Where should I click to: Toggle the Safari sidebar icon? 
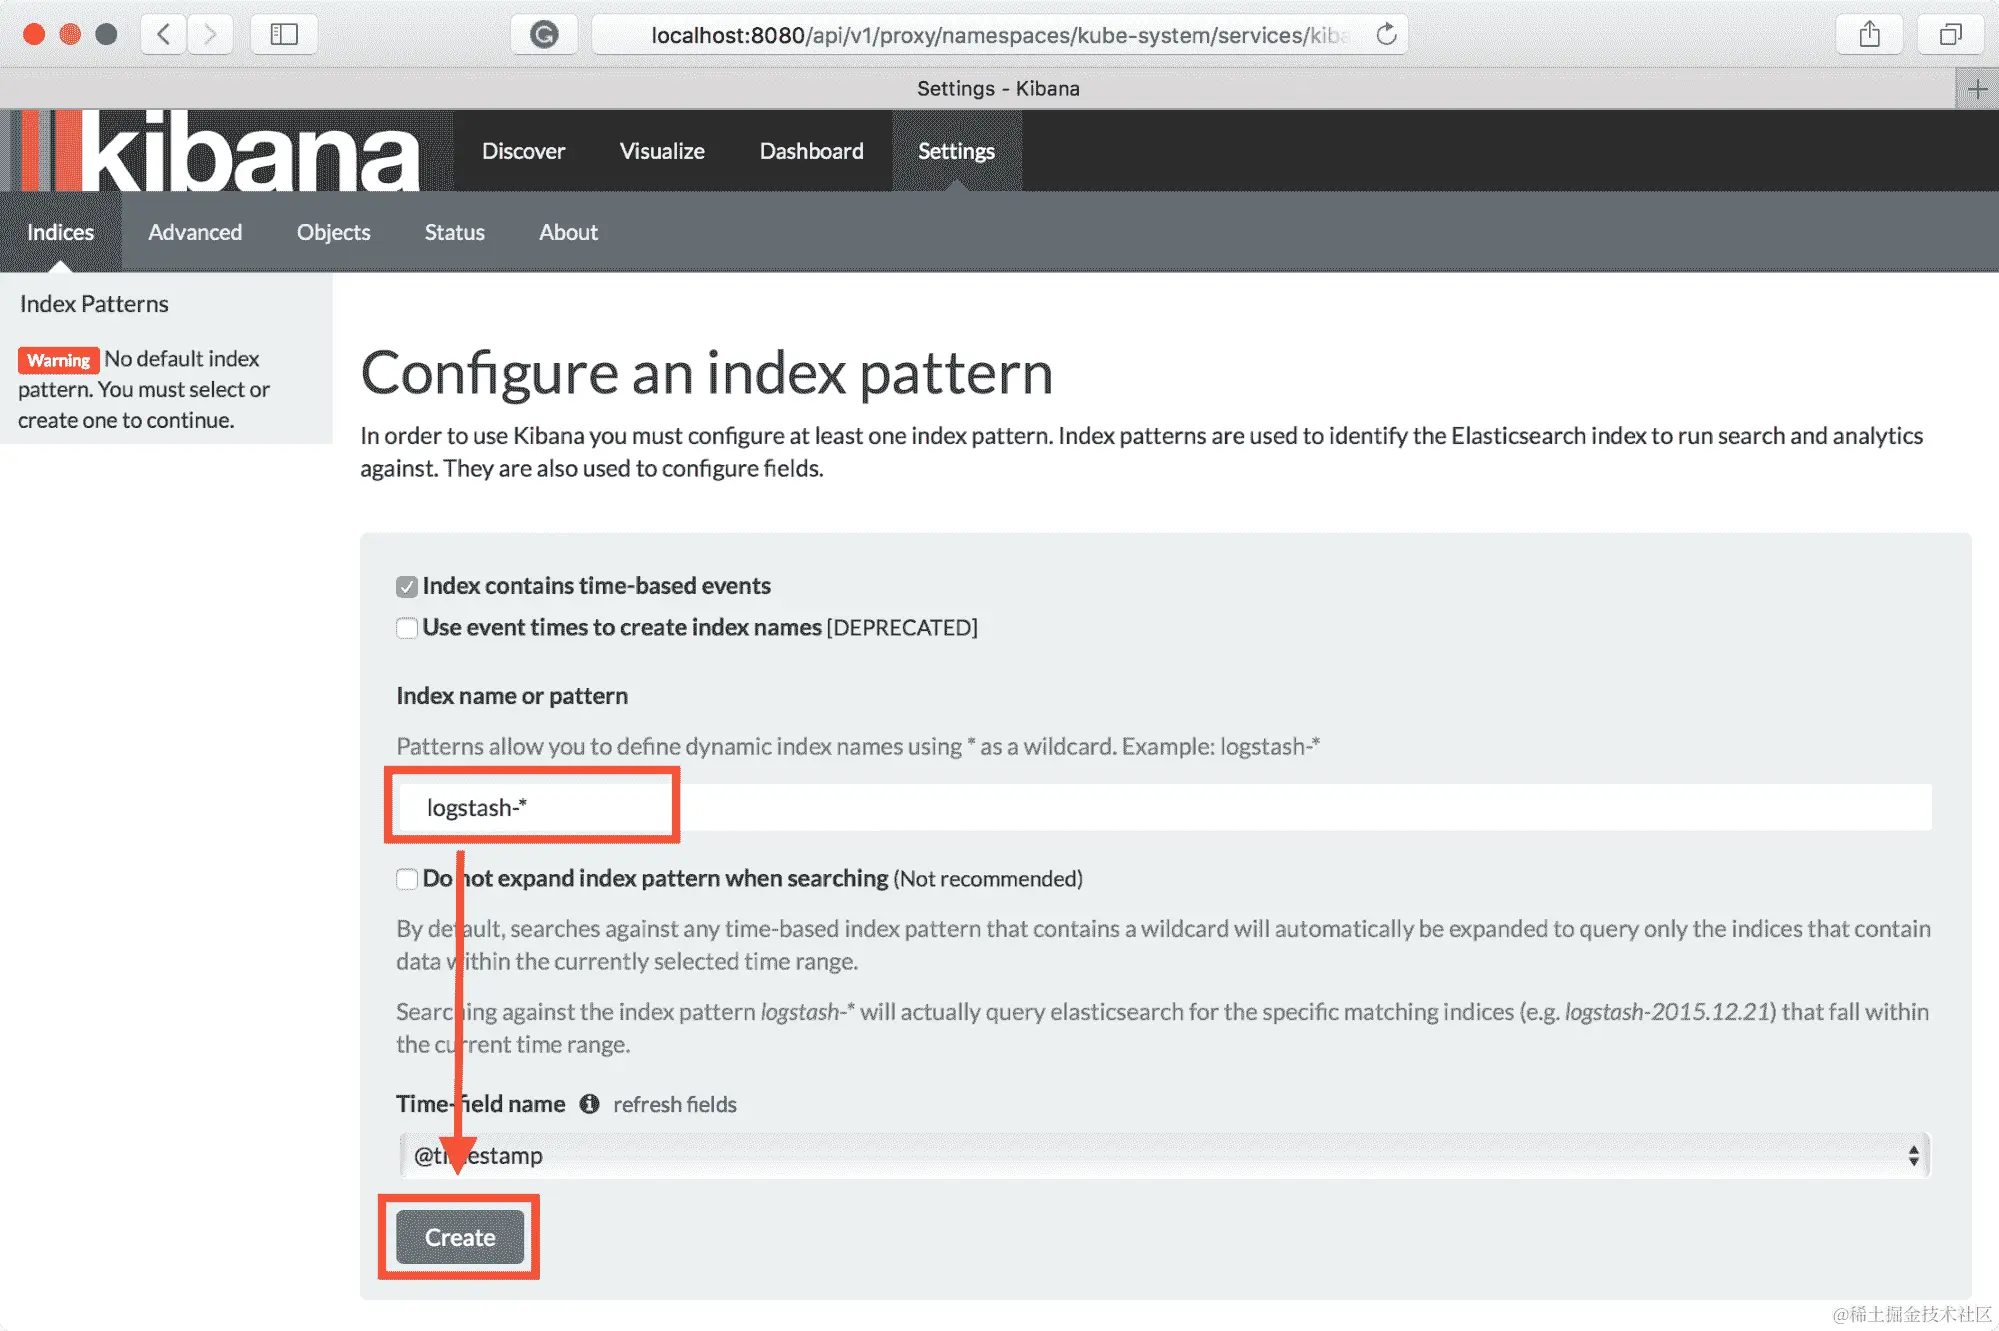pyautogui.click(x=284, y=34)
